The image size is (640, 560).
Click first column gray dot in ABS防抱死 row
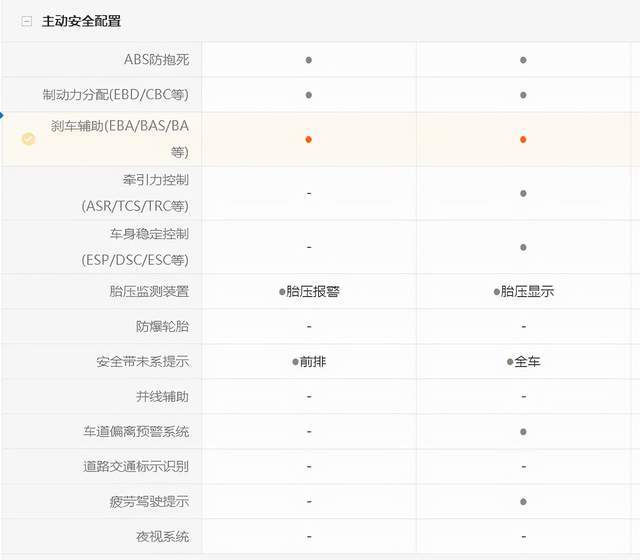coord(309,60)
